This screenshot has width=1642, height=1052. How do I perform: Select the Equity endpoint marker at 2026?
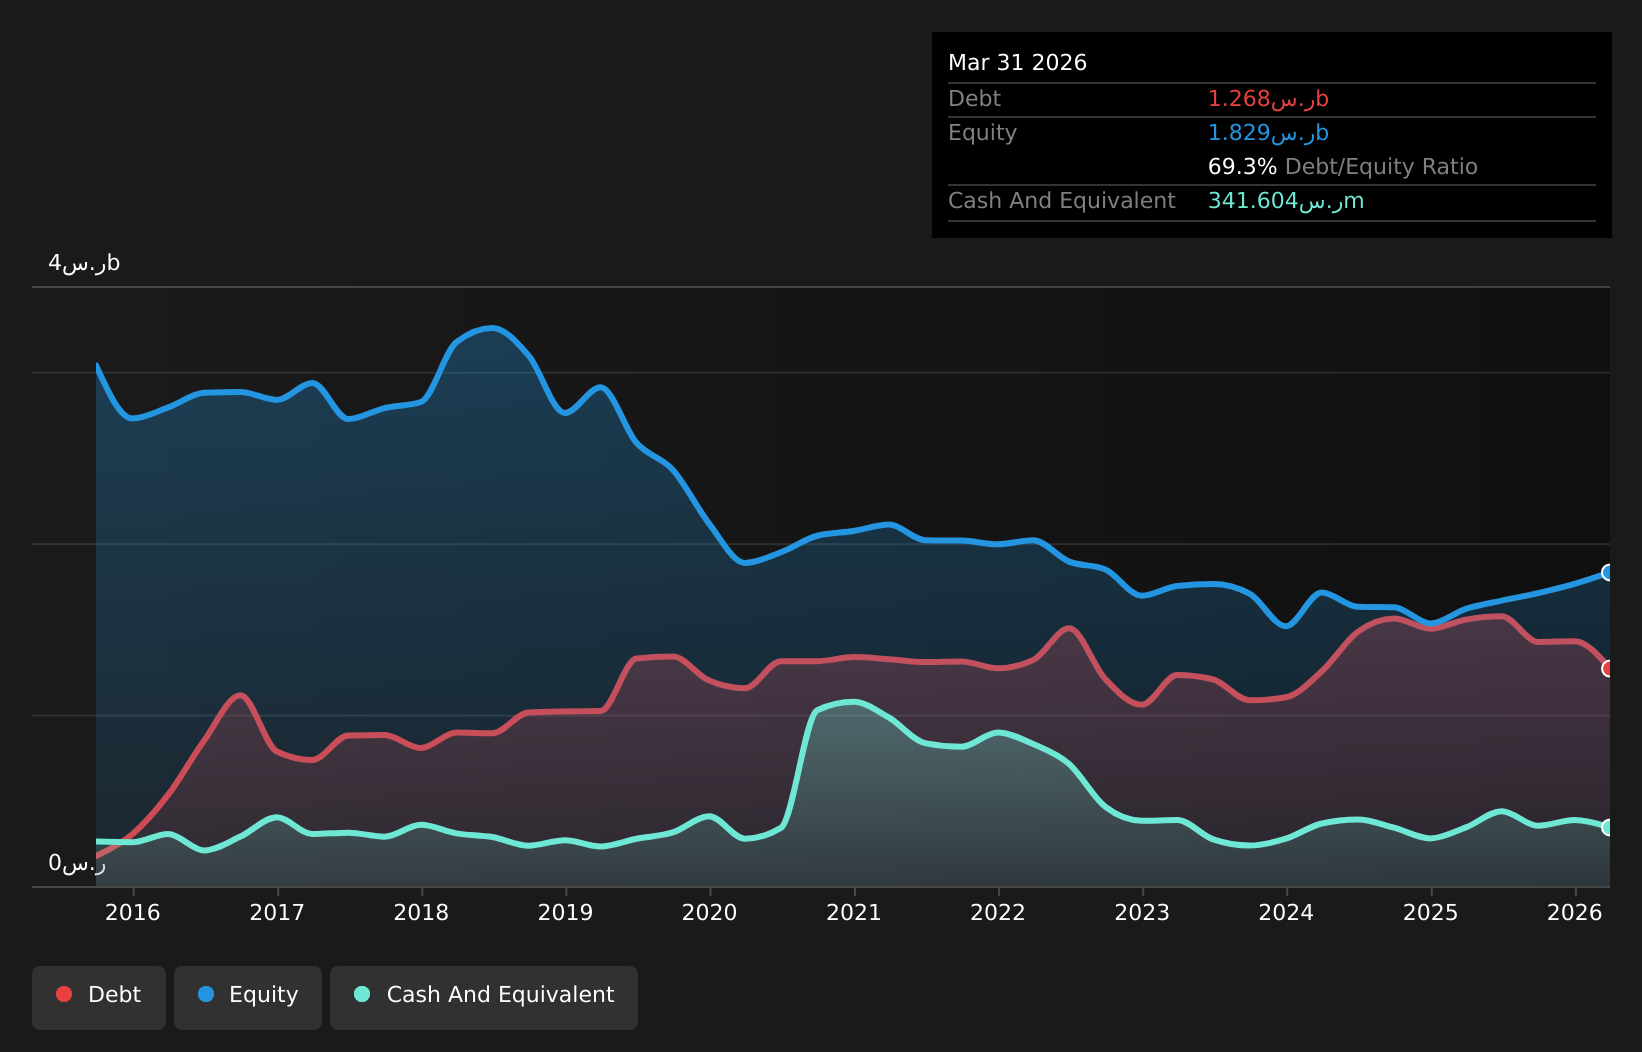(1608, 572)
